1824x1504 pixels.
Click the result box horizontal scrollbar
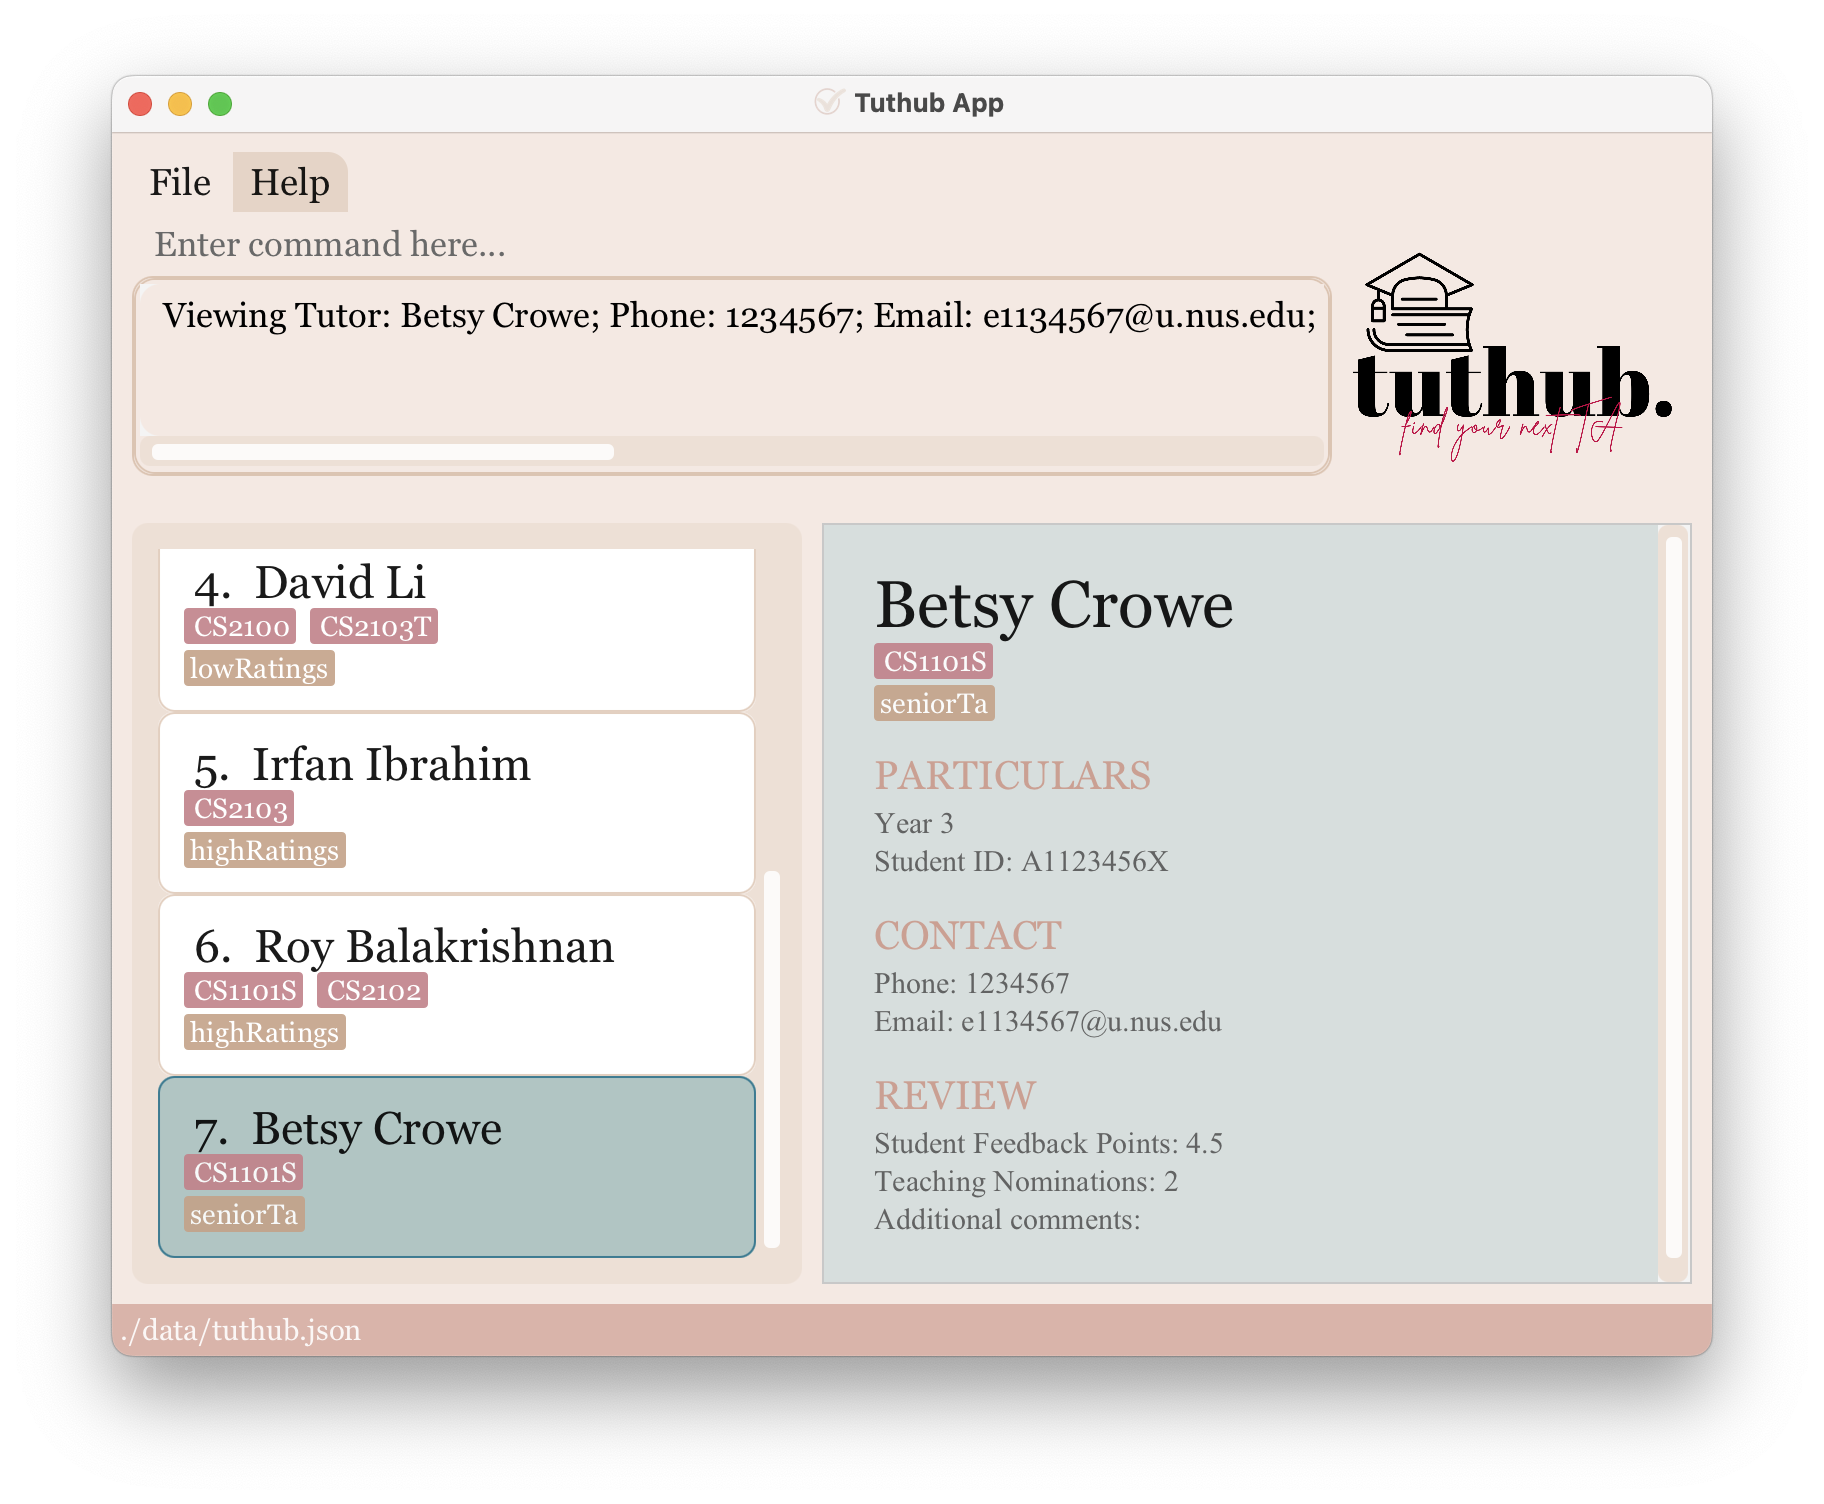(383, 452)
